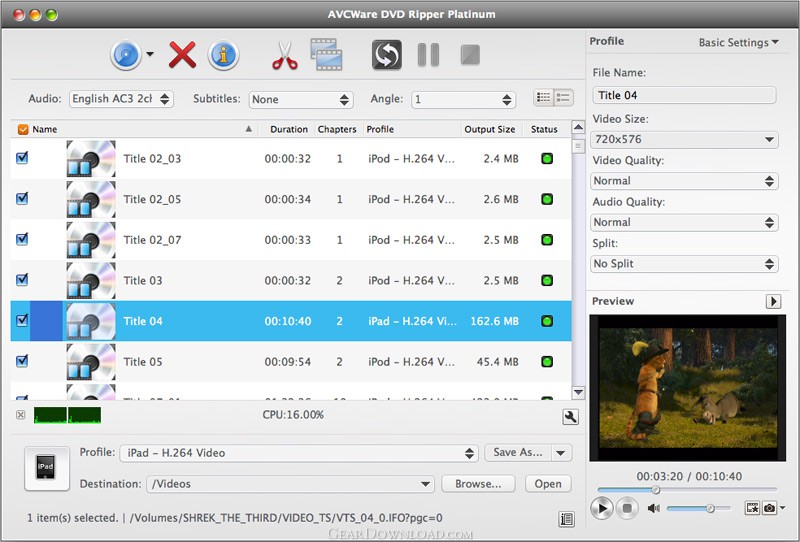Start ripping with the convert arrows button

coord(386,55)
